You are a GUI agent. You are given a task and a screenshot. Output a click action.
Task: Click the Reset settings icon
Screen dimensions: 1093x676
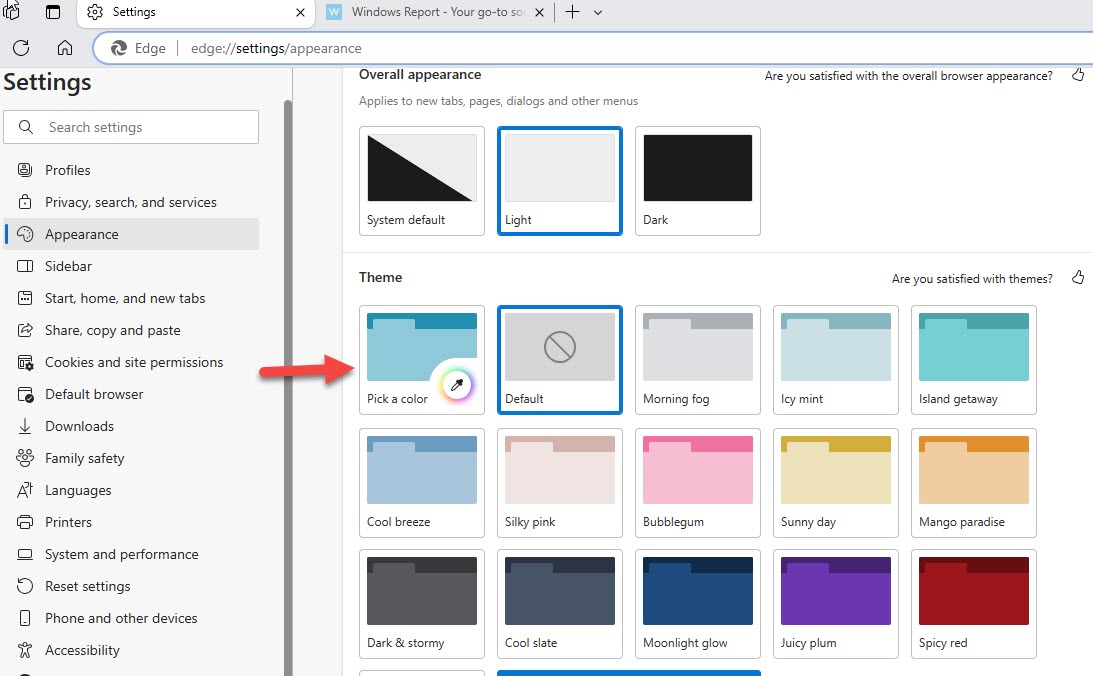coord(25,586)
